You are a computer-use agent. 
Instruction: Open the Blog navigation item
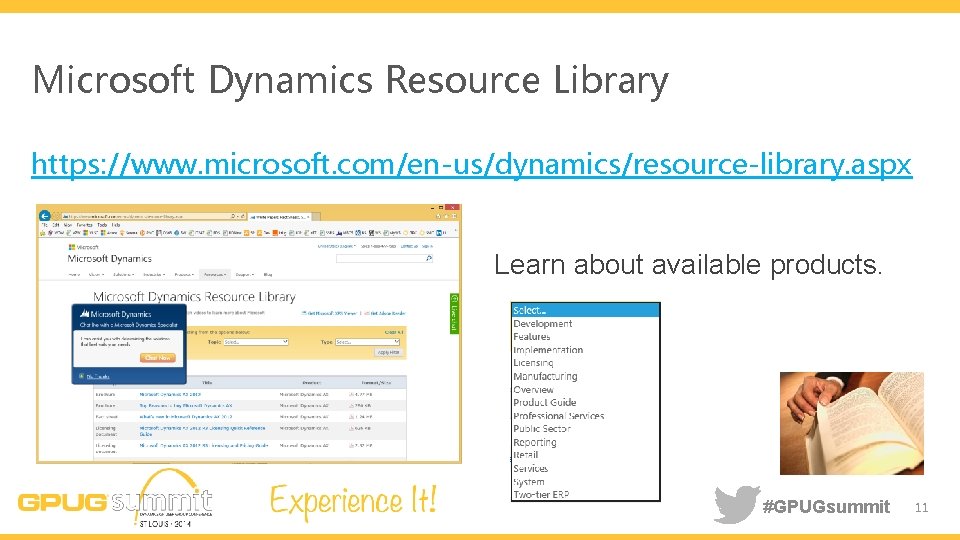click(x=268, y=274)
